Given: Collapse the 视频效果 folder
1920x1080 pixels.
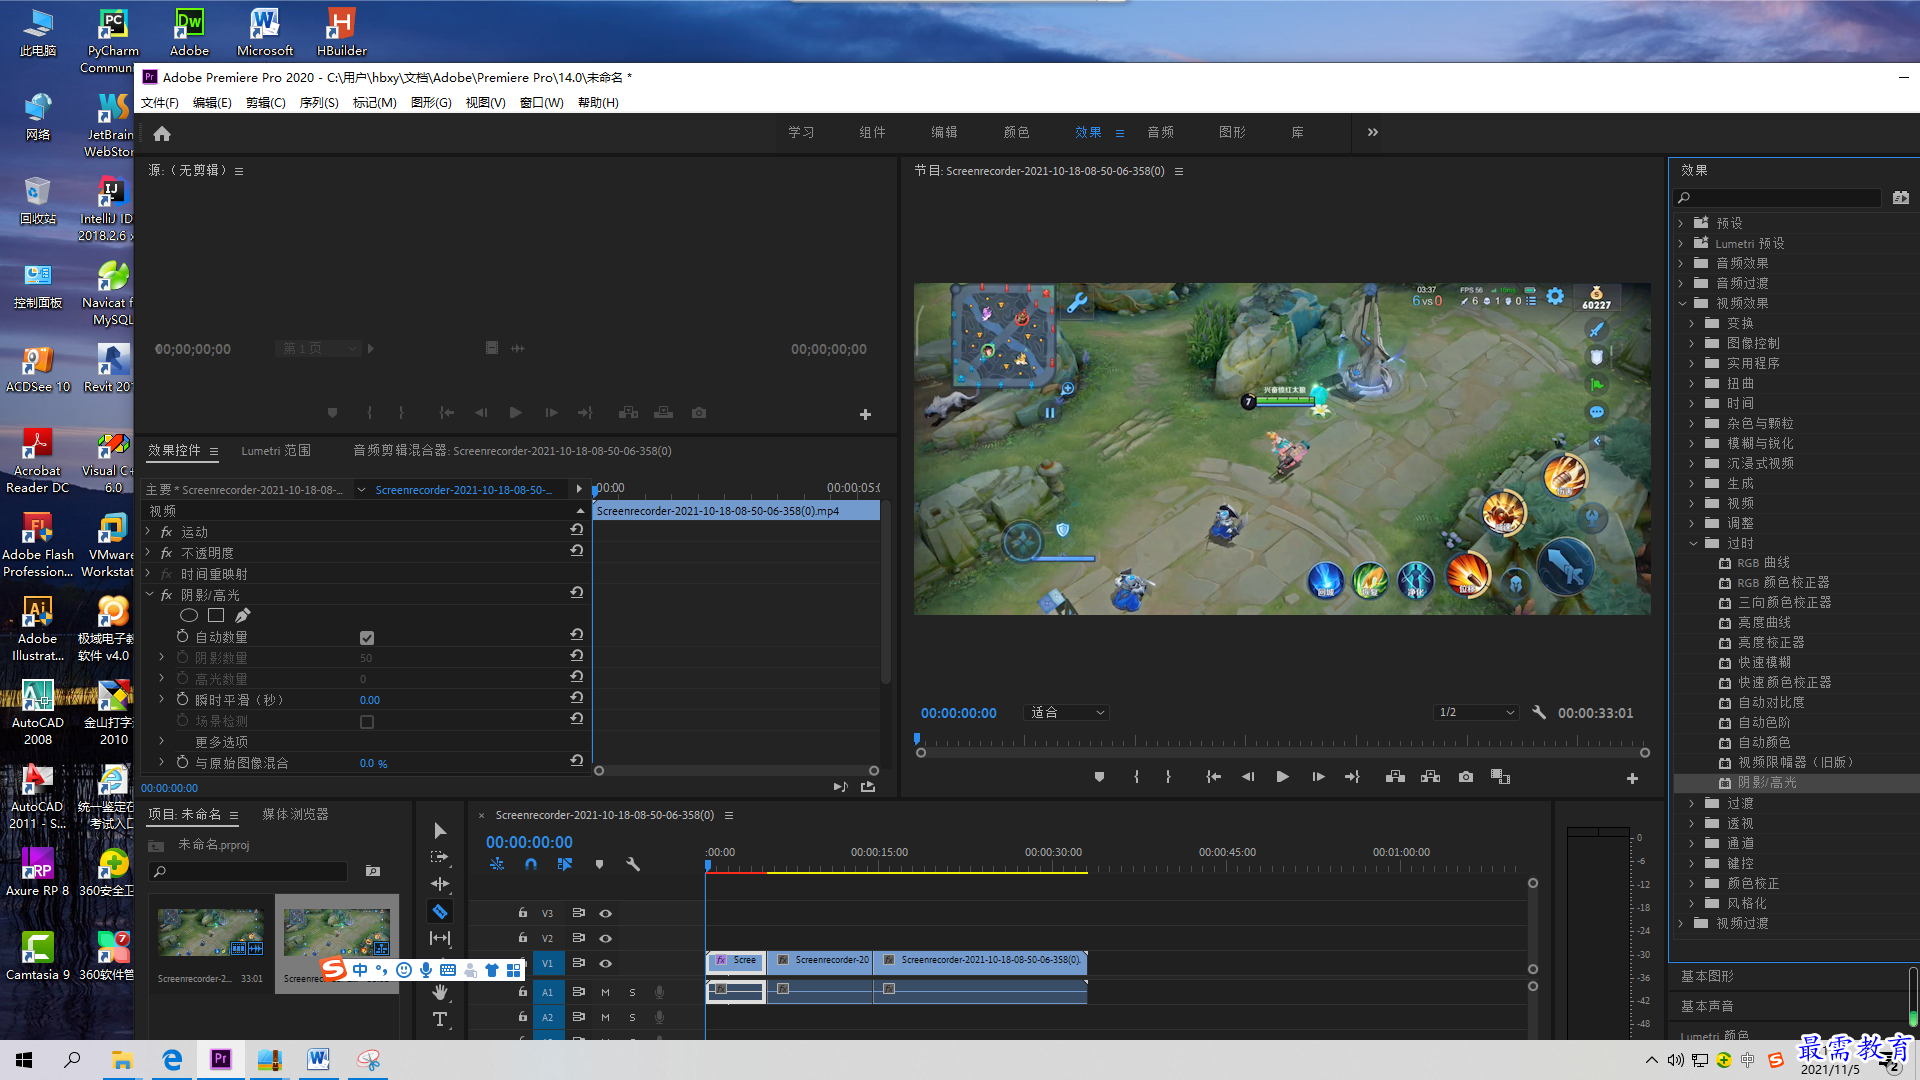Looking at the screenshot, I should click(x=1681, y=303).
